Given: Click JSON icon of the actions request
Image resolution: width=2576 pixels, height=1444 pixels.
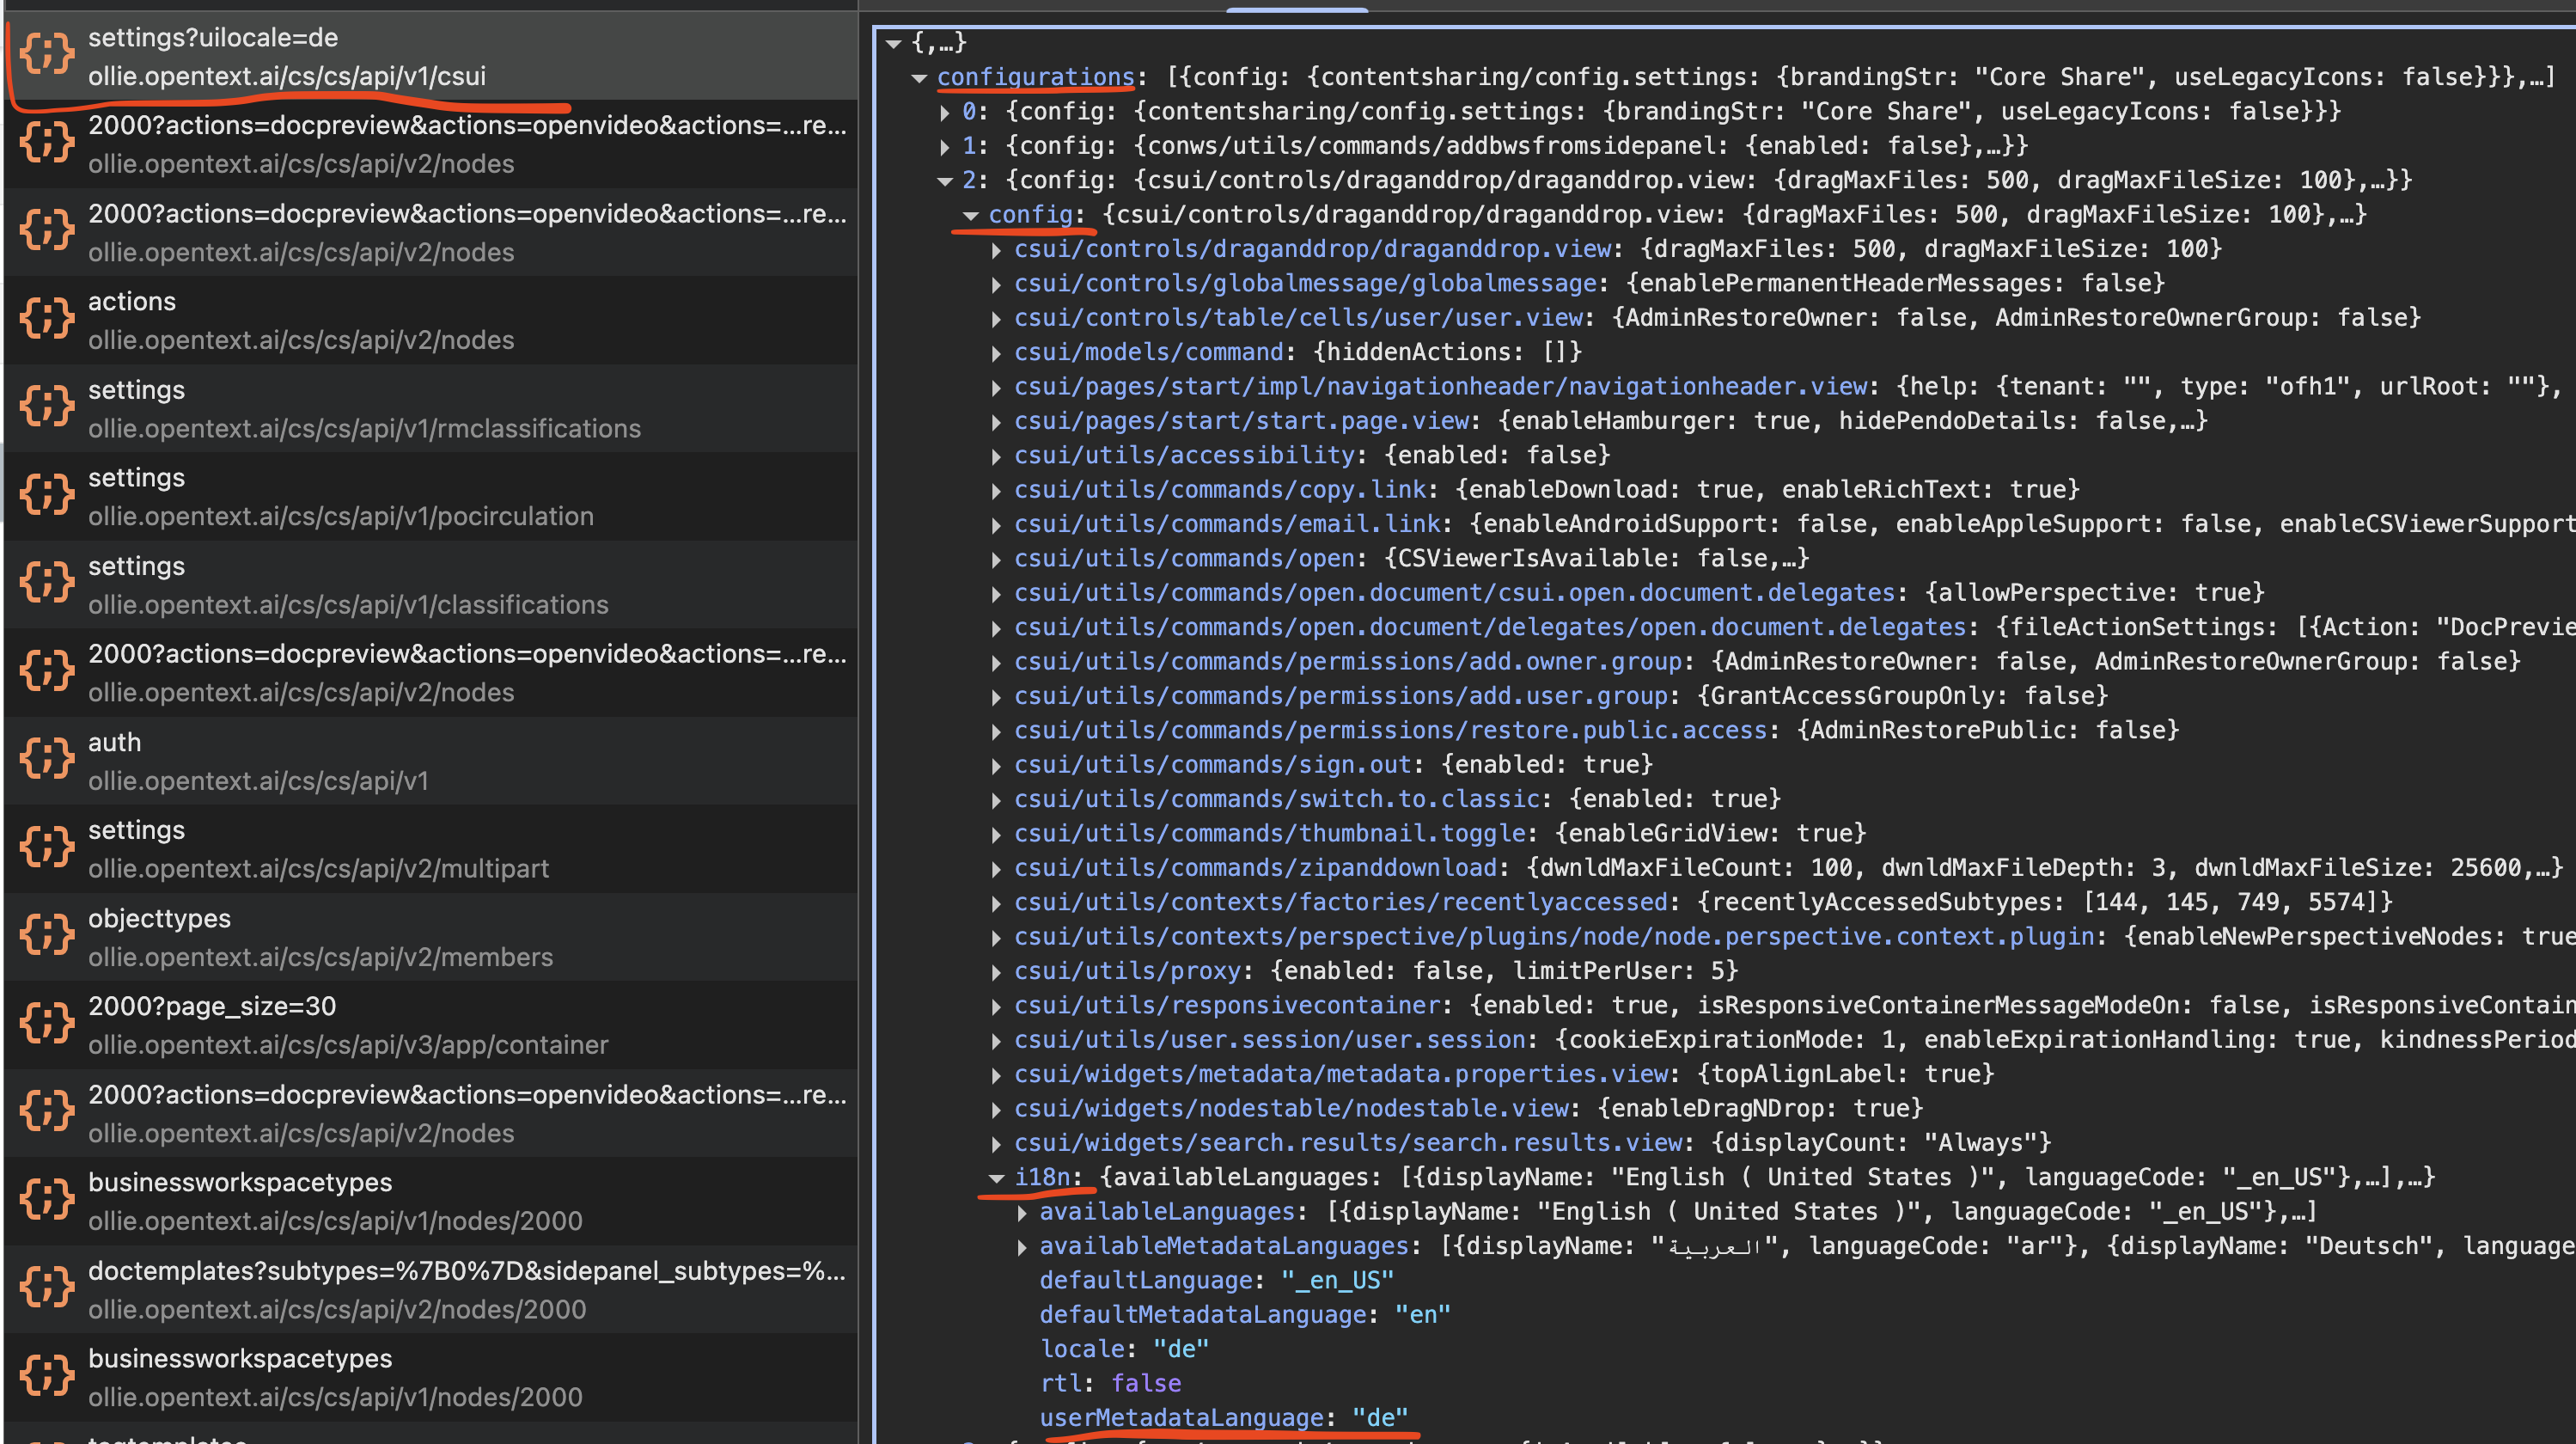Looking at the screenshot, I should 47,319.
